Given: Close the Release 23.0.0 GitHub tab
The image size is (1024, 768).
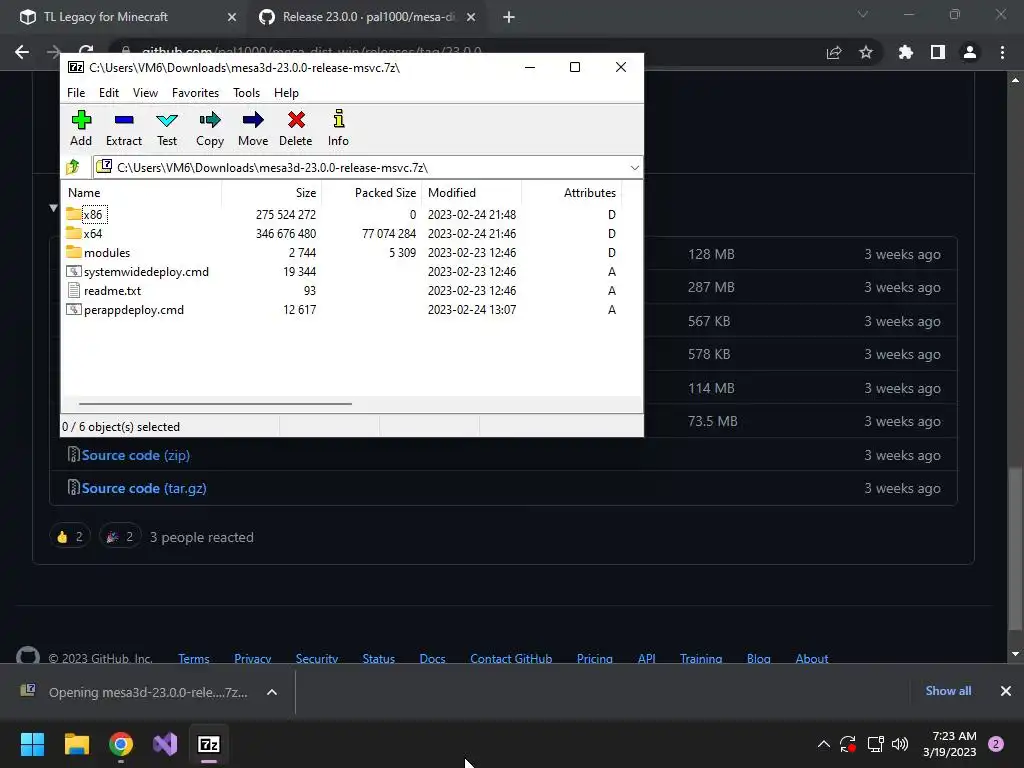Looking at the screenshot, I should pyautogui.click(x=471, y=18).
